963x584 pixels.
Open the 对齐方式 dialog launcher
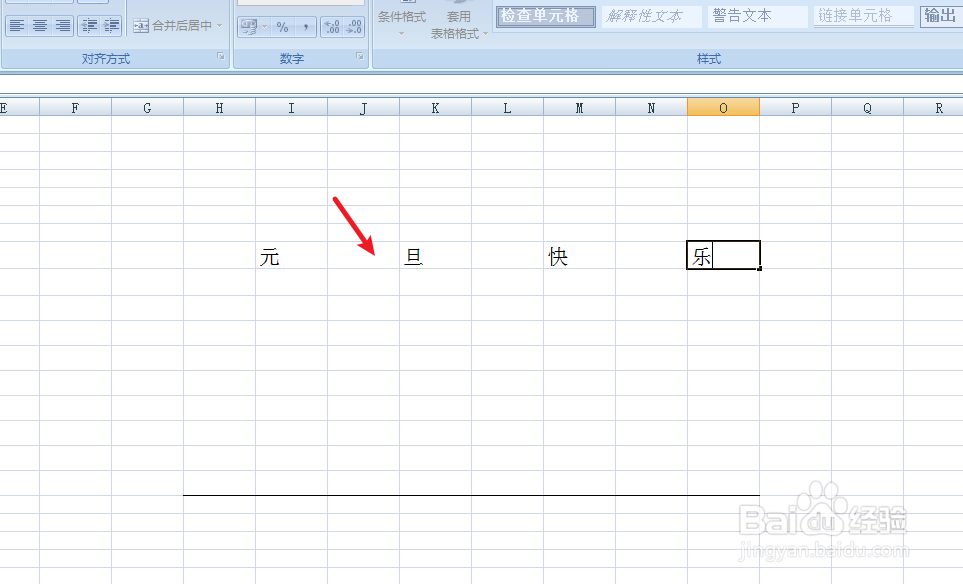click(222, 55)
